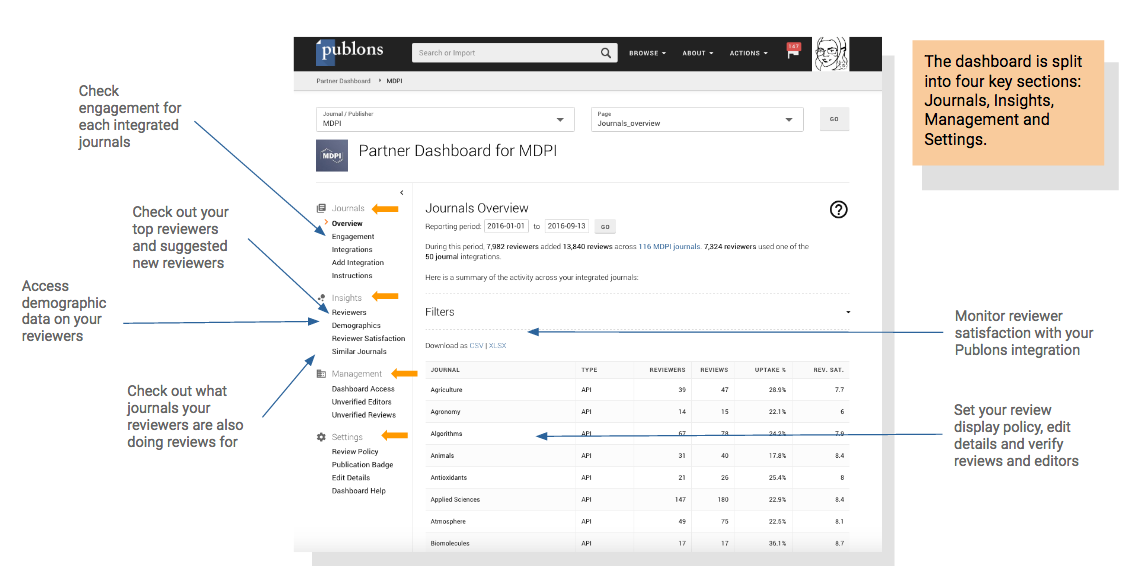The width and height of the screenshot is (1129, 581).
Task: Open Publication Badge under Settings
Action: [362, 464]
